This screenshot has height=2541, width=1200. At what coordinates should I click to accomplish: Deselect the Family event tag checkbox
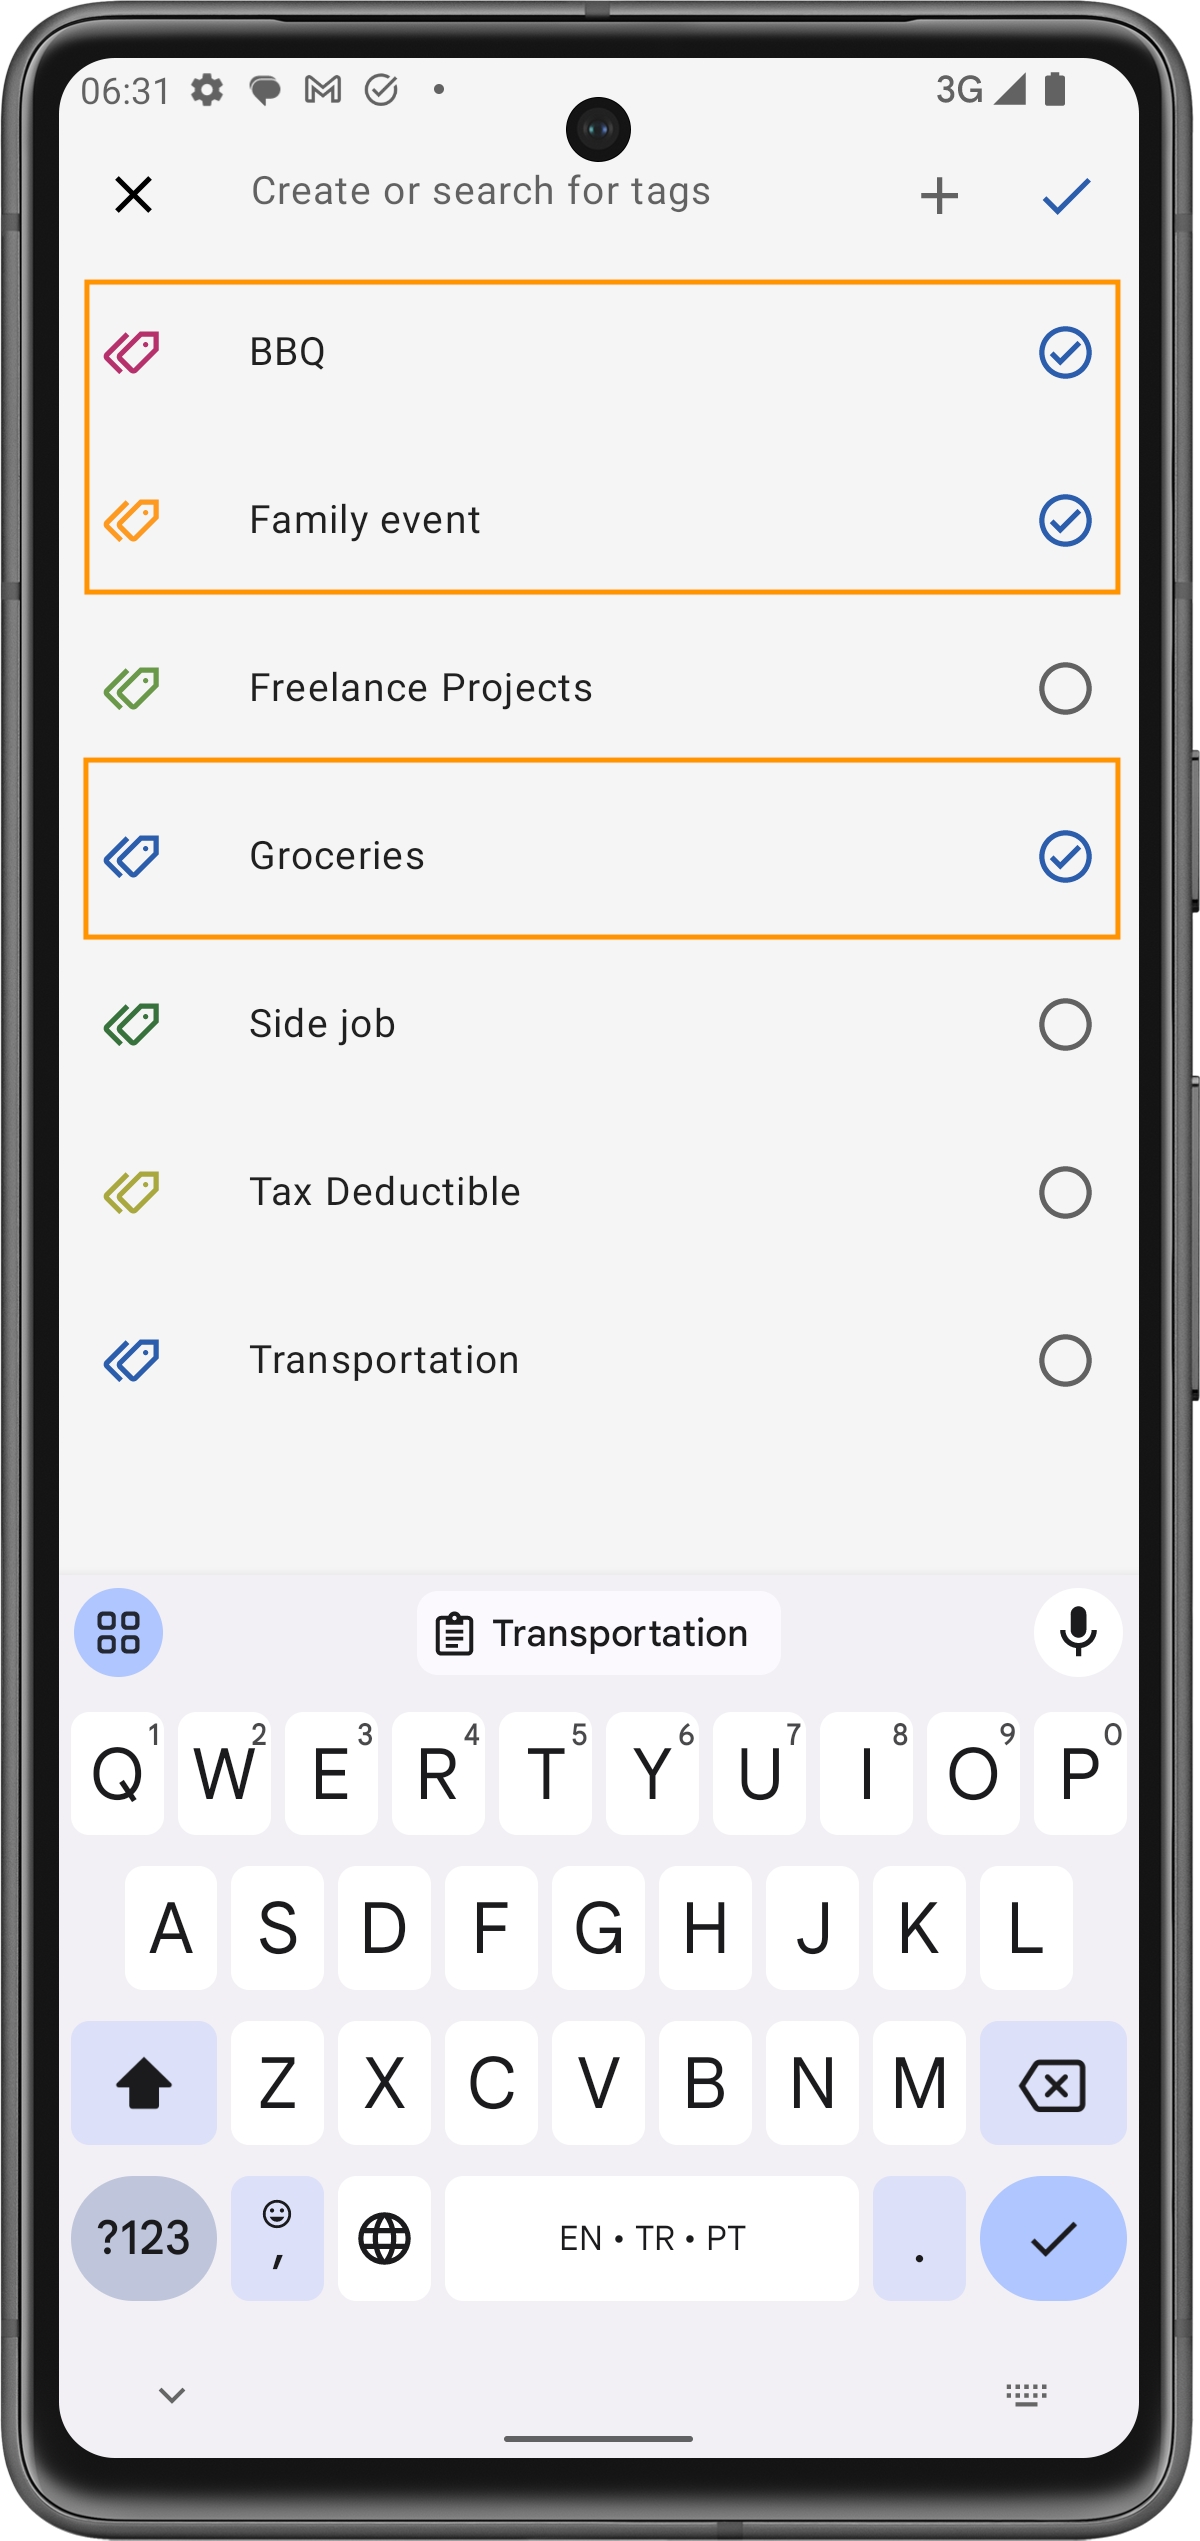[1064, 520]
